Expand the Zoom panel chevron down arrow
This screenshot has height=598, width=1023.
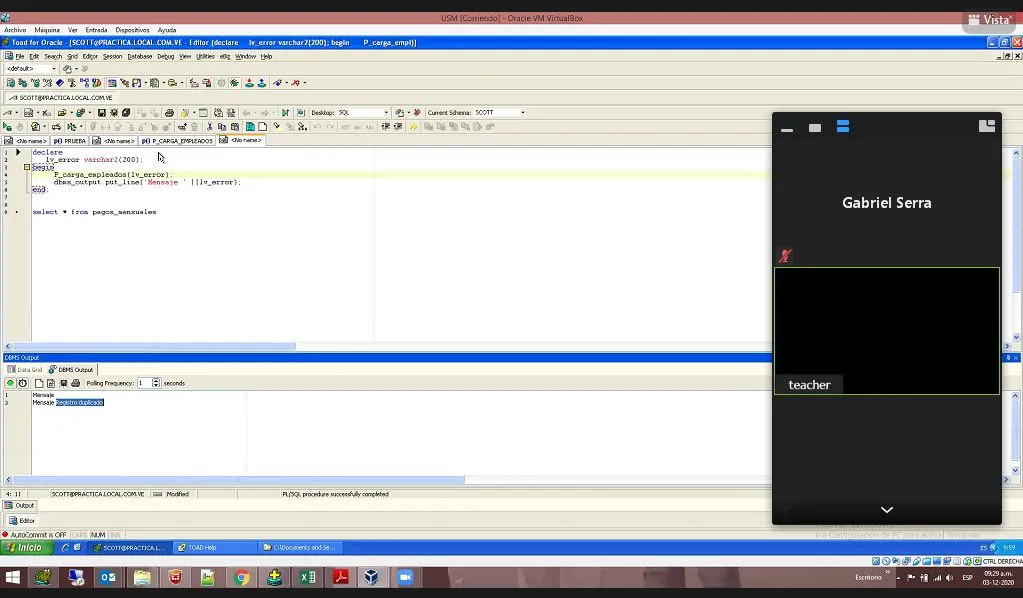[x=887, y=510]
